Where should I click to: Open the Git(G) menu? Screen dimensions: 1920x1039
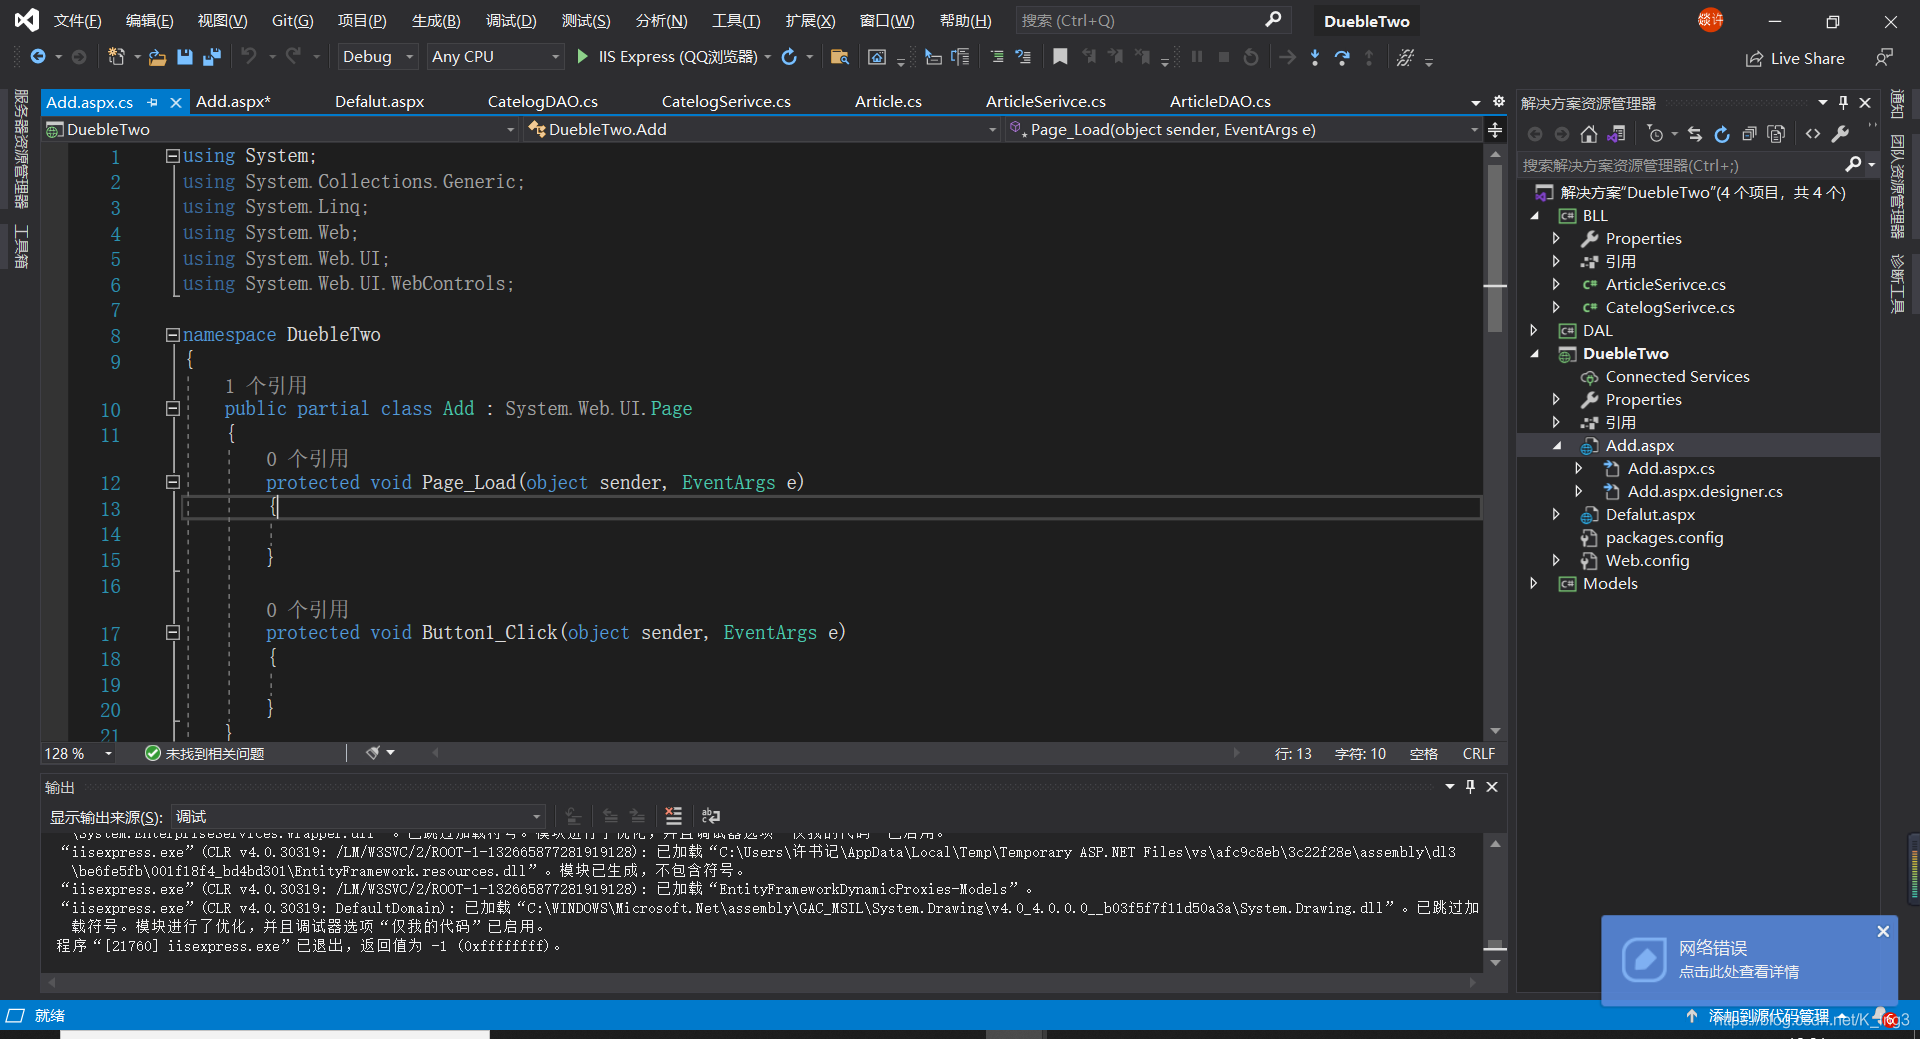point(292,21)
